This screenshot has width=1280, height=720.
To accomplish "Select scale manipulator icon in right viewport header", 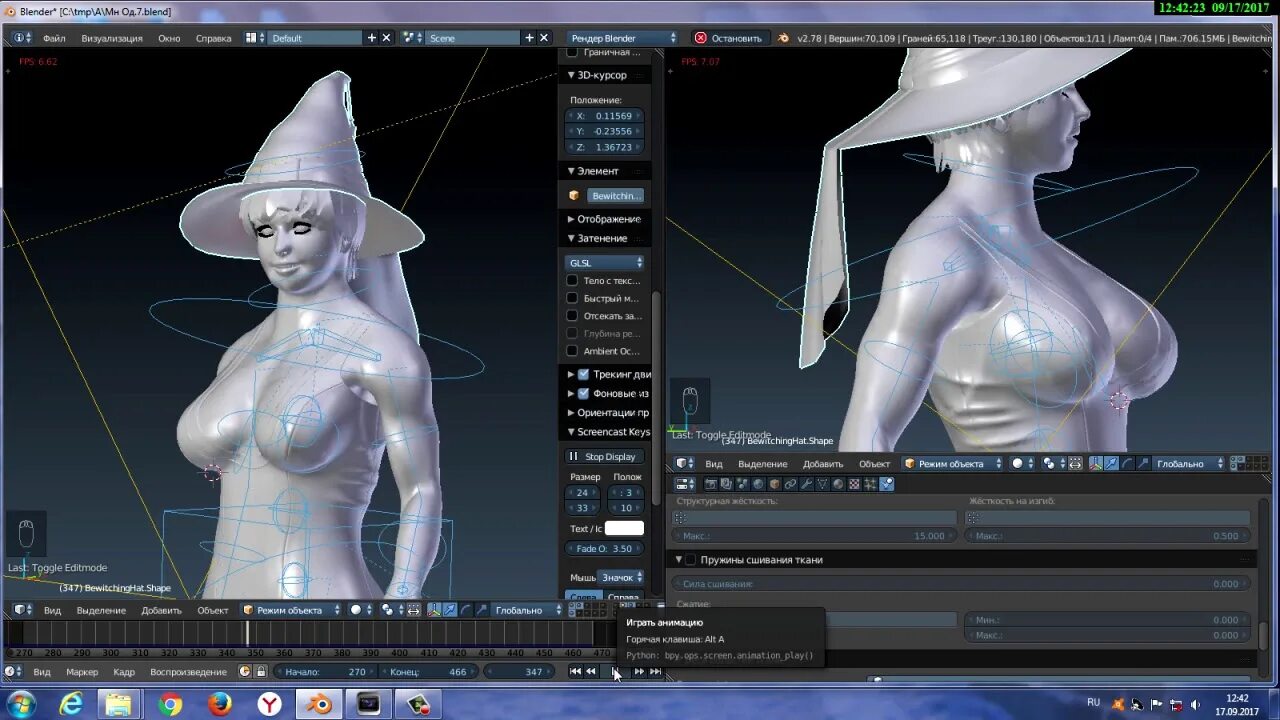I will click(1143, 464).
